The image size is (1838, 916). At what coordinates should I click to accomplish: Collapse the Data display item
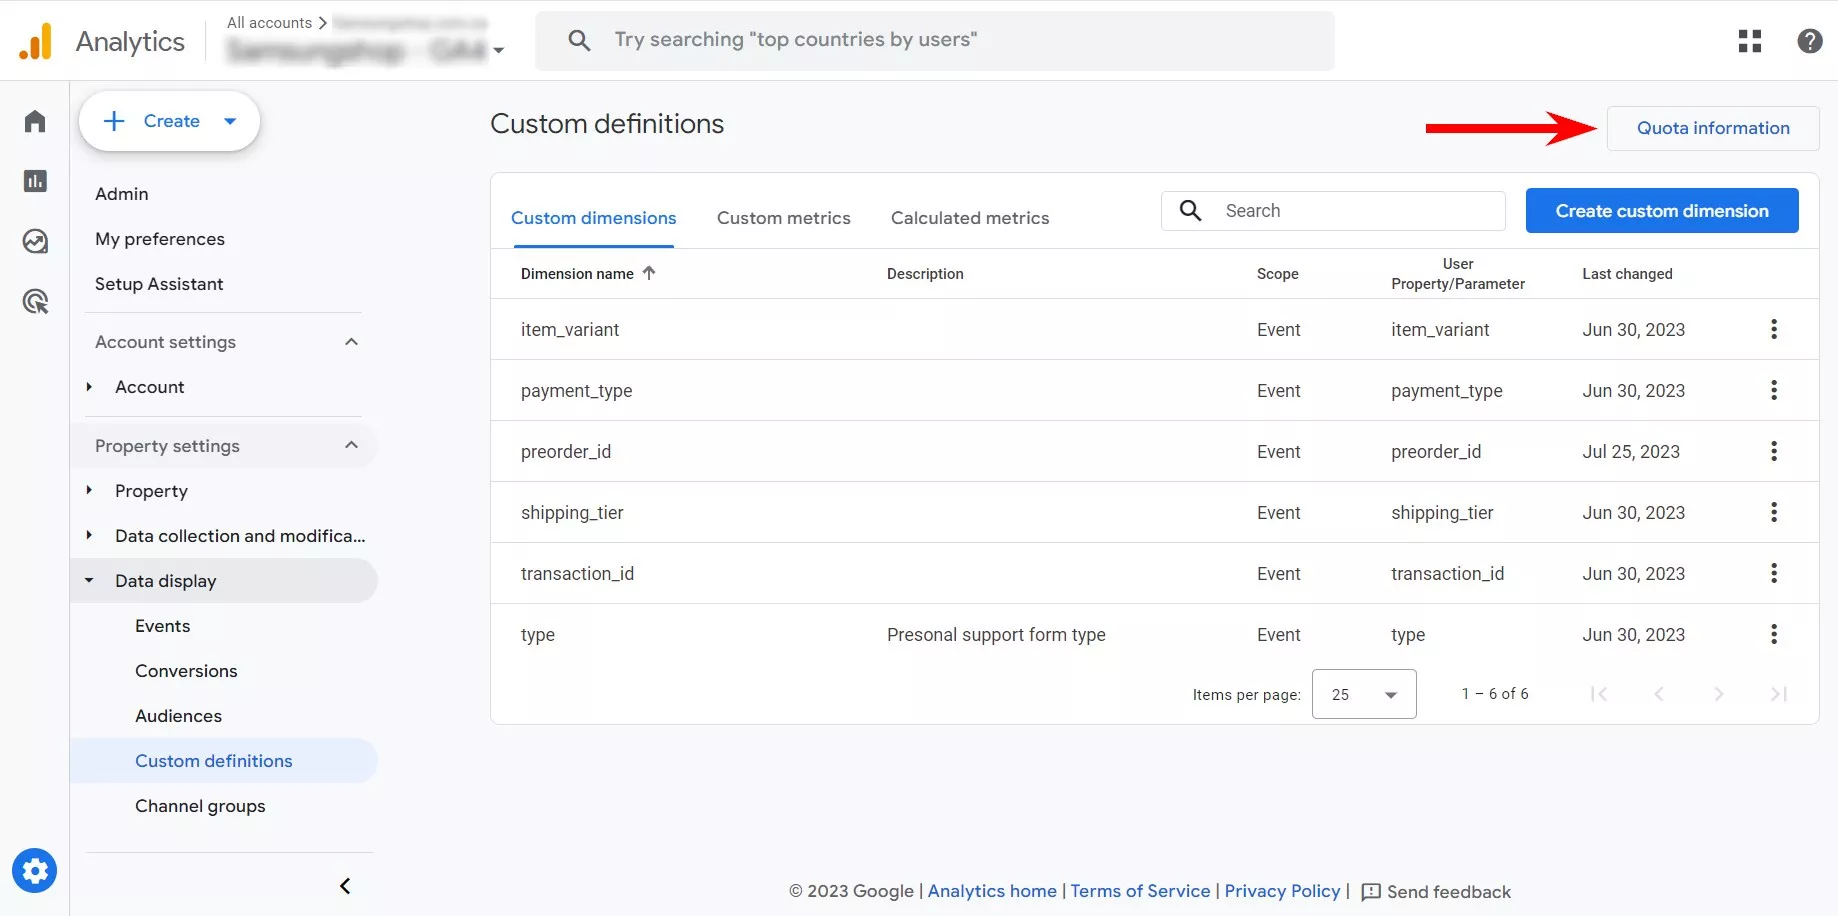click(x=89, y=580)
